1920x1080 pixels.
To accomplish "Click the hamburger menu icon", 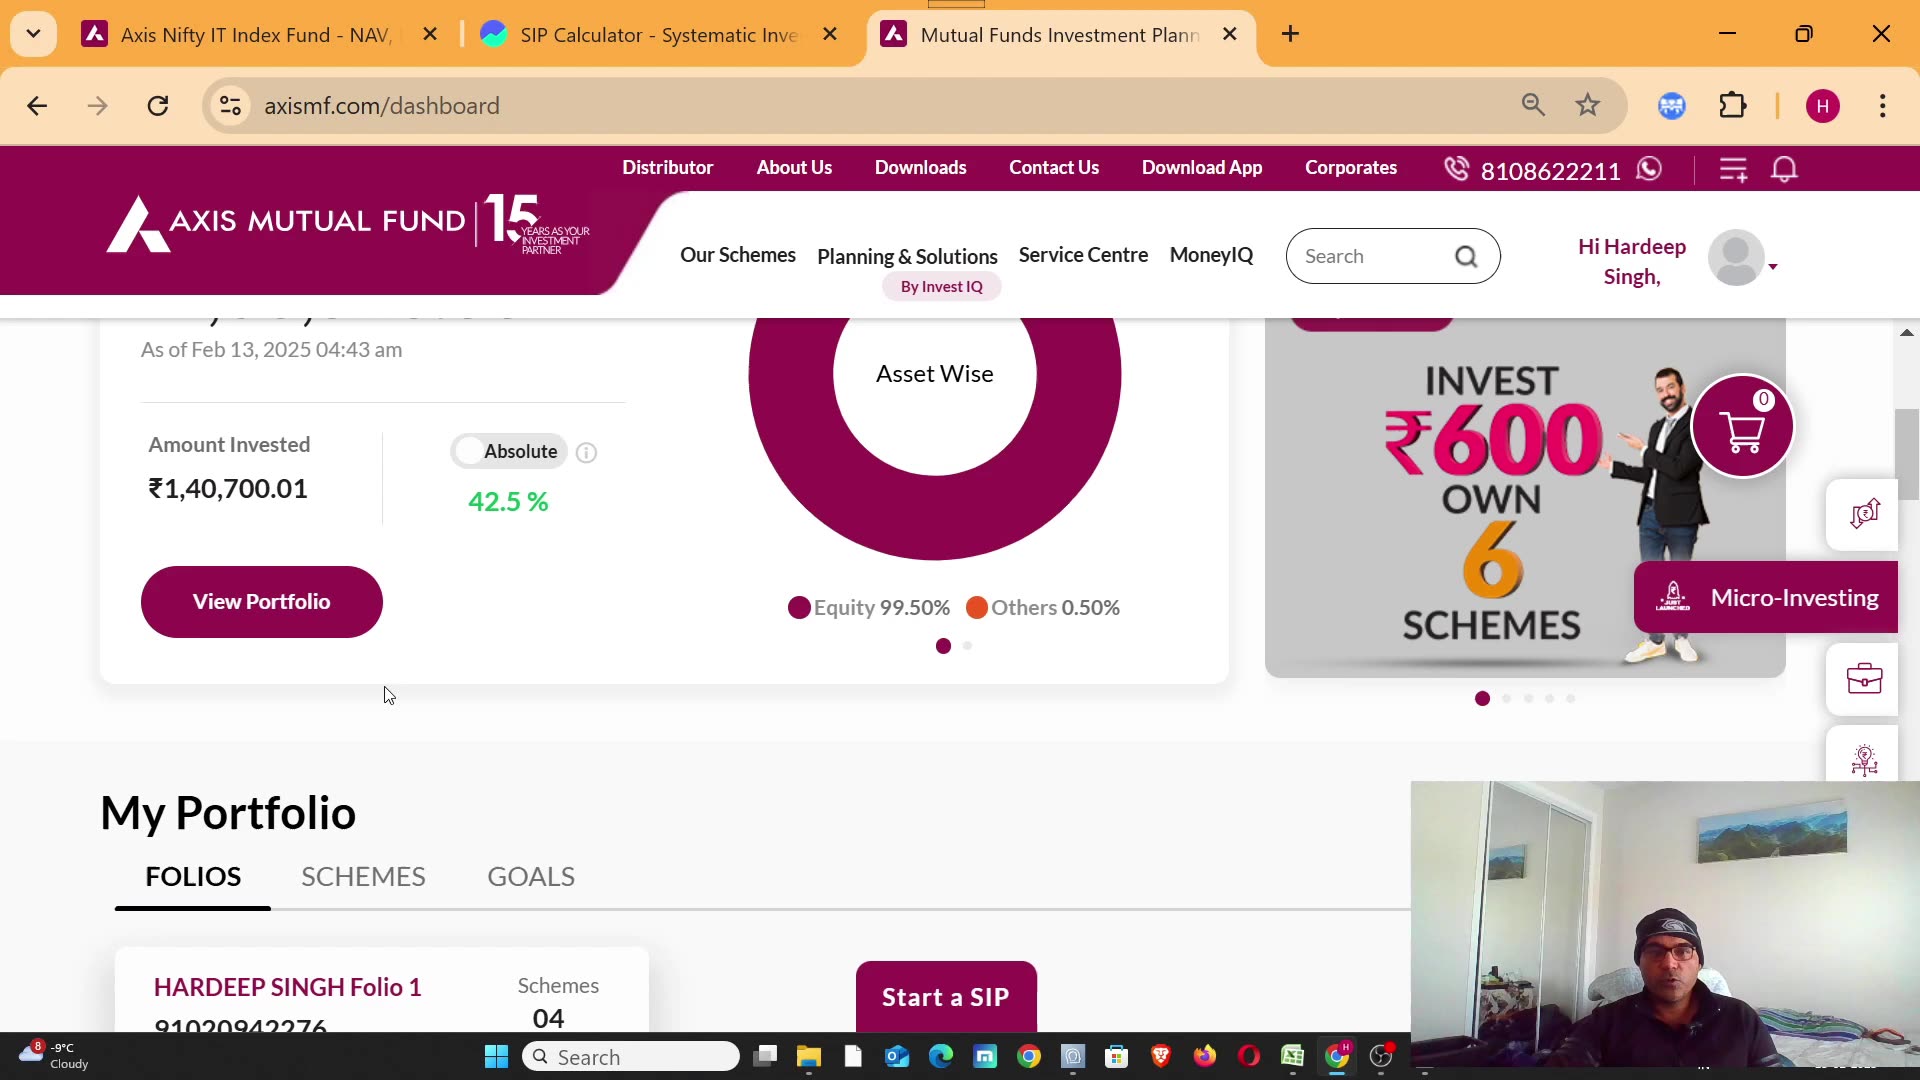I will pos(1733,170).
